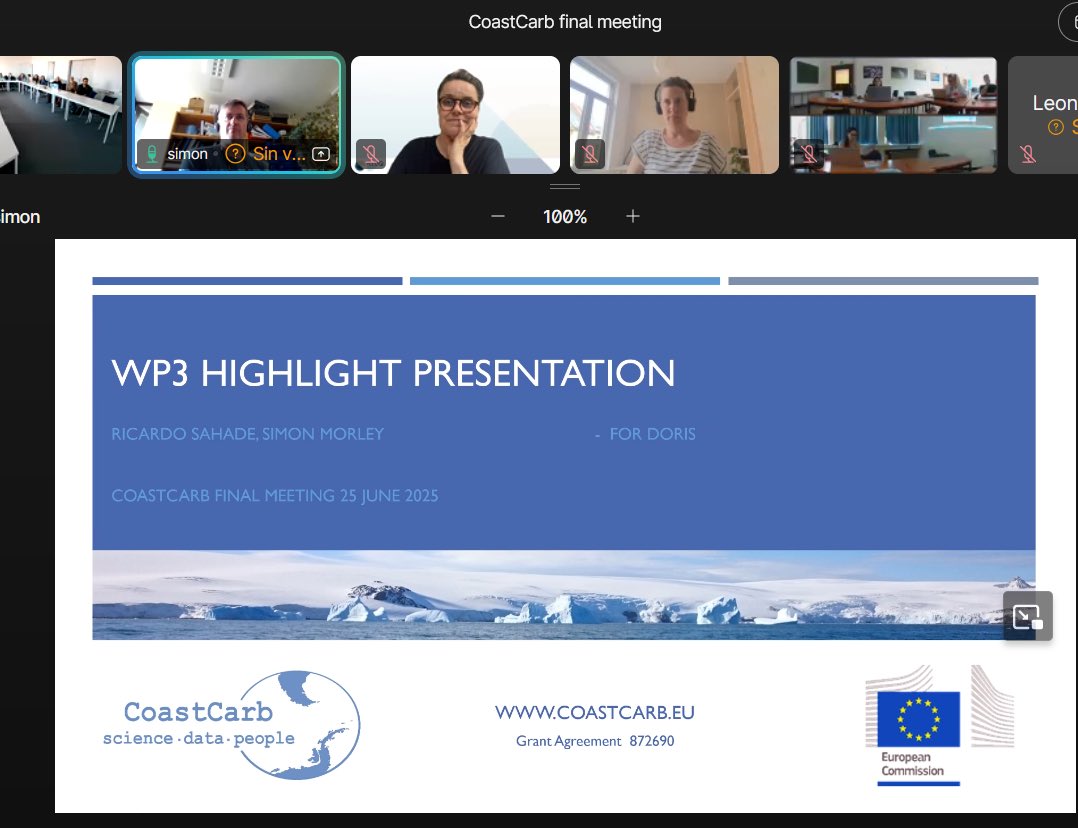This screenshot has height=828, width=1078.
Task: Click the 100% zoom level readout
Action: pyautogui.click(x=565, y=217)
